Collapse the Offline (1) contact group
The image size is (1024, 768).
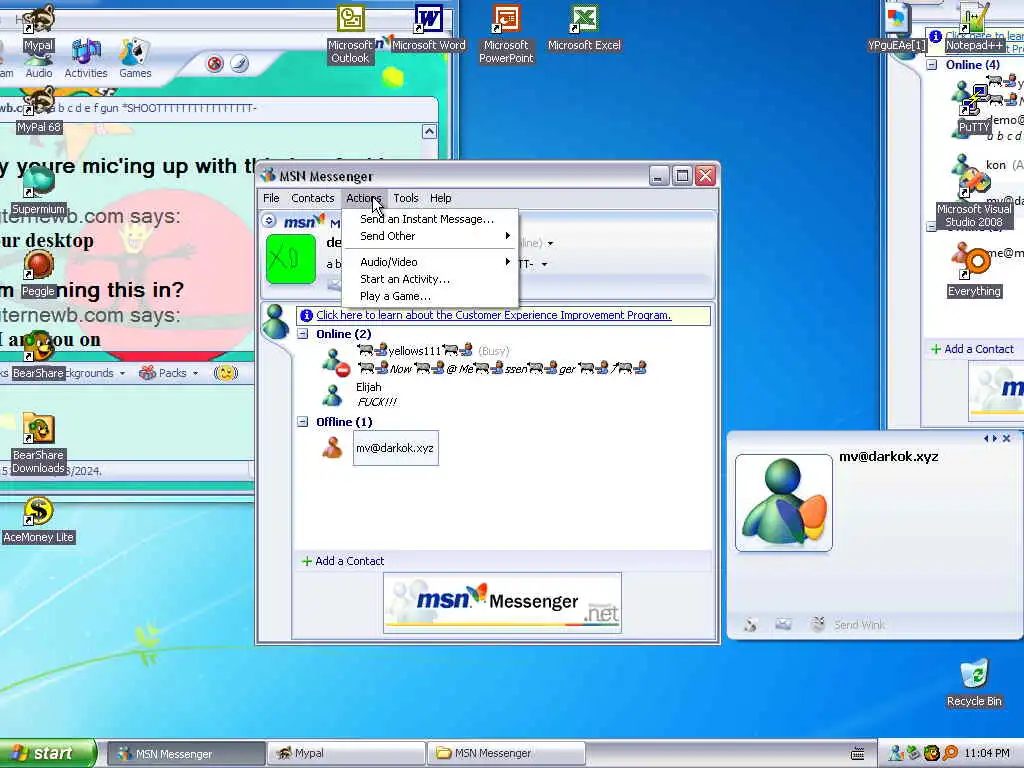303,422
